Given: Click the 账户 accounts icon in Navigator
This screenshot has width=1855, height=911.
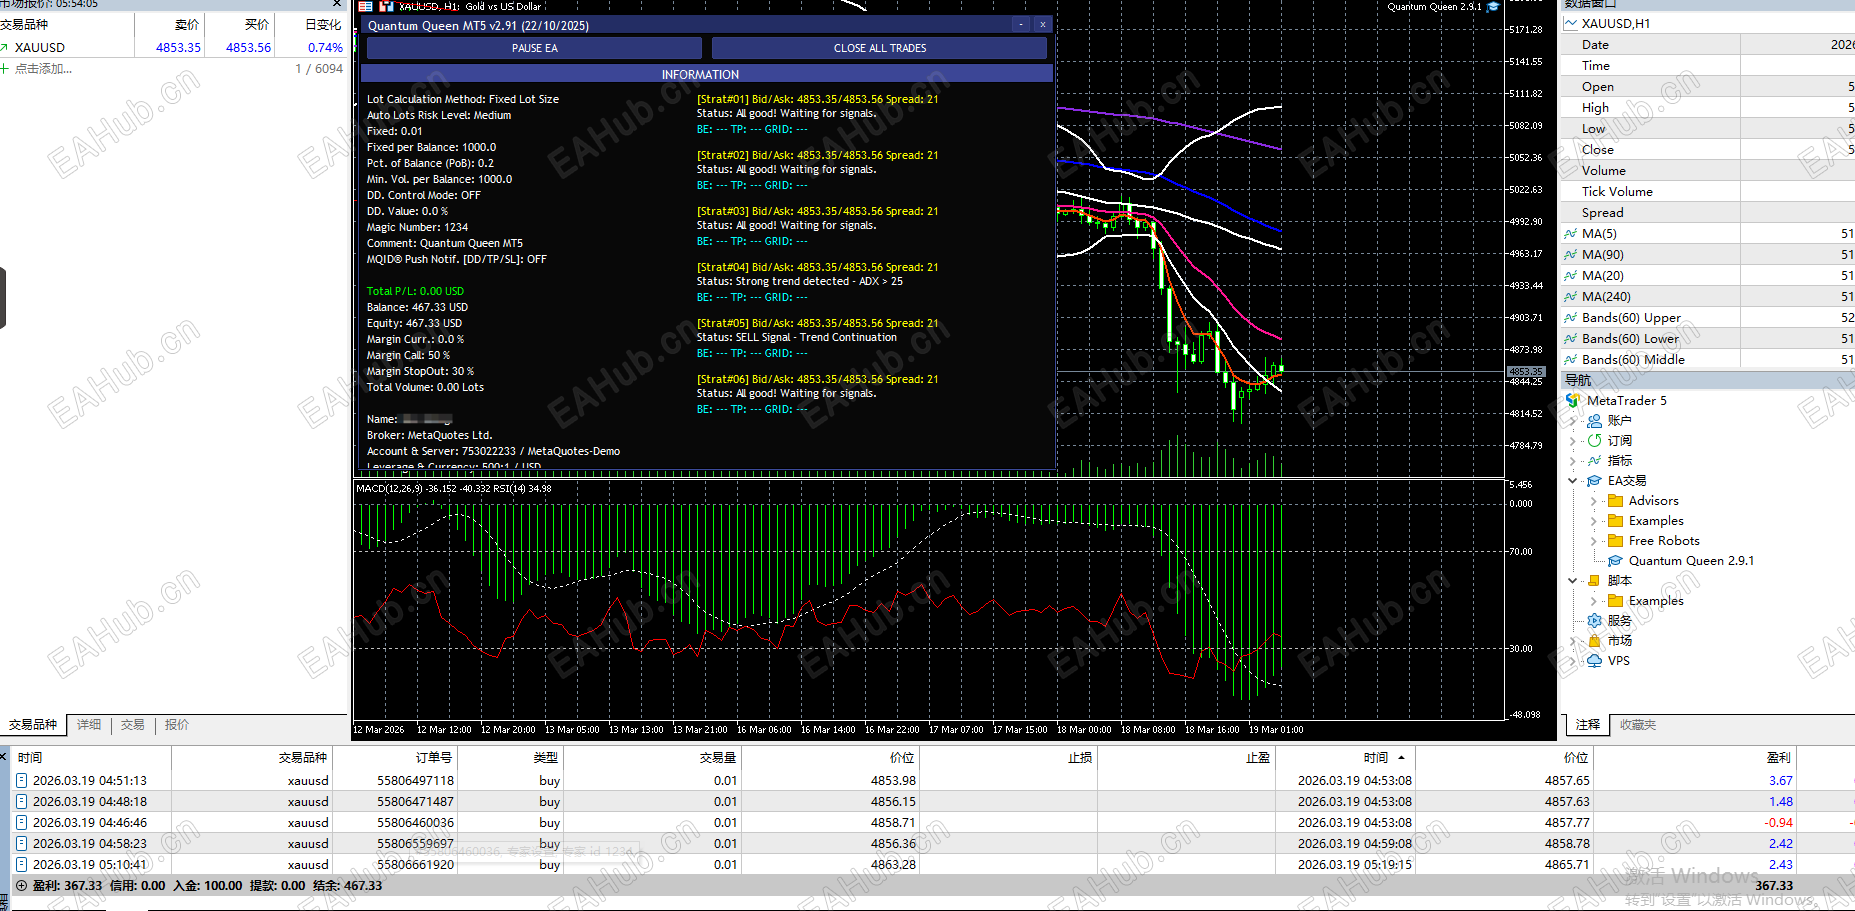Looking at the screenshot, I should [1595, 421].
